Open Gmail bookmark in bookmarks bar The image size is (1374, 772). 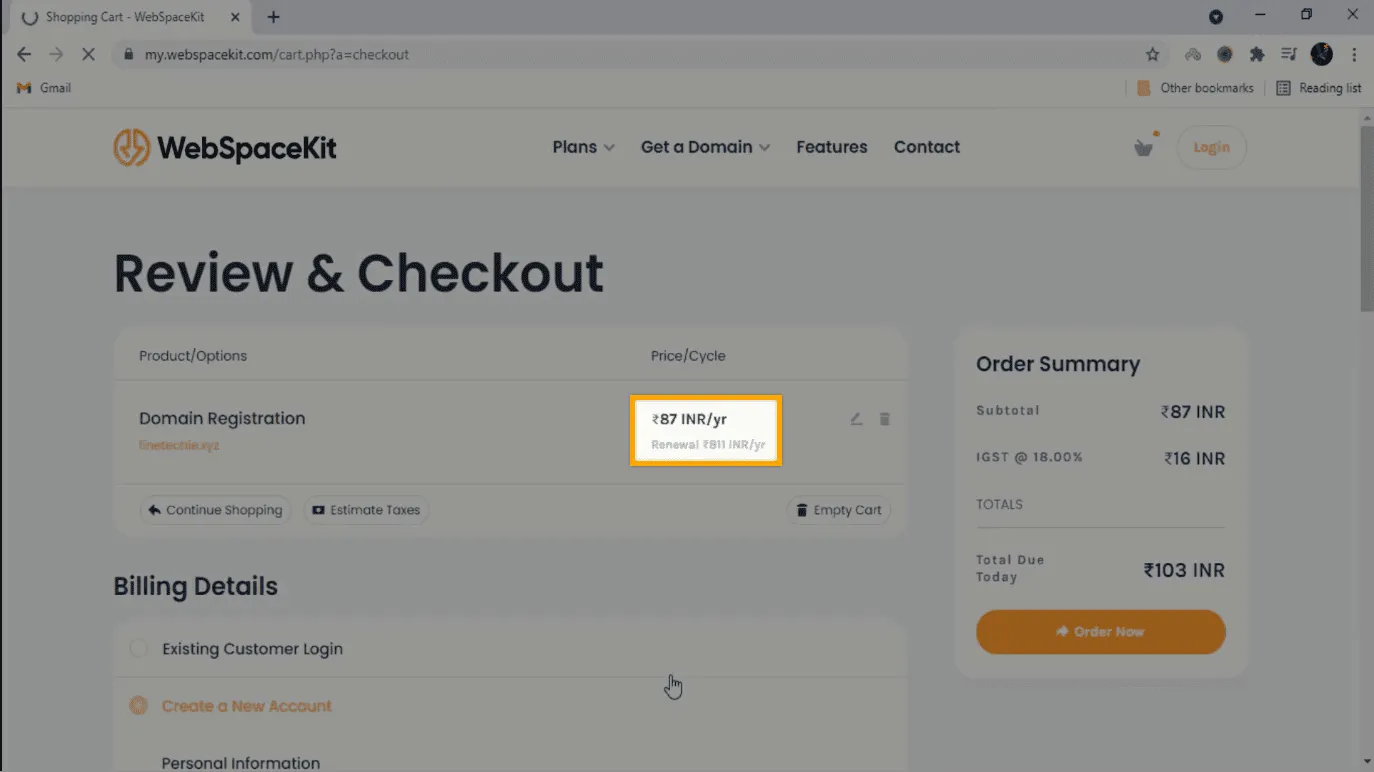coord(45,88)
